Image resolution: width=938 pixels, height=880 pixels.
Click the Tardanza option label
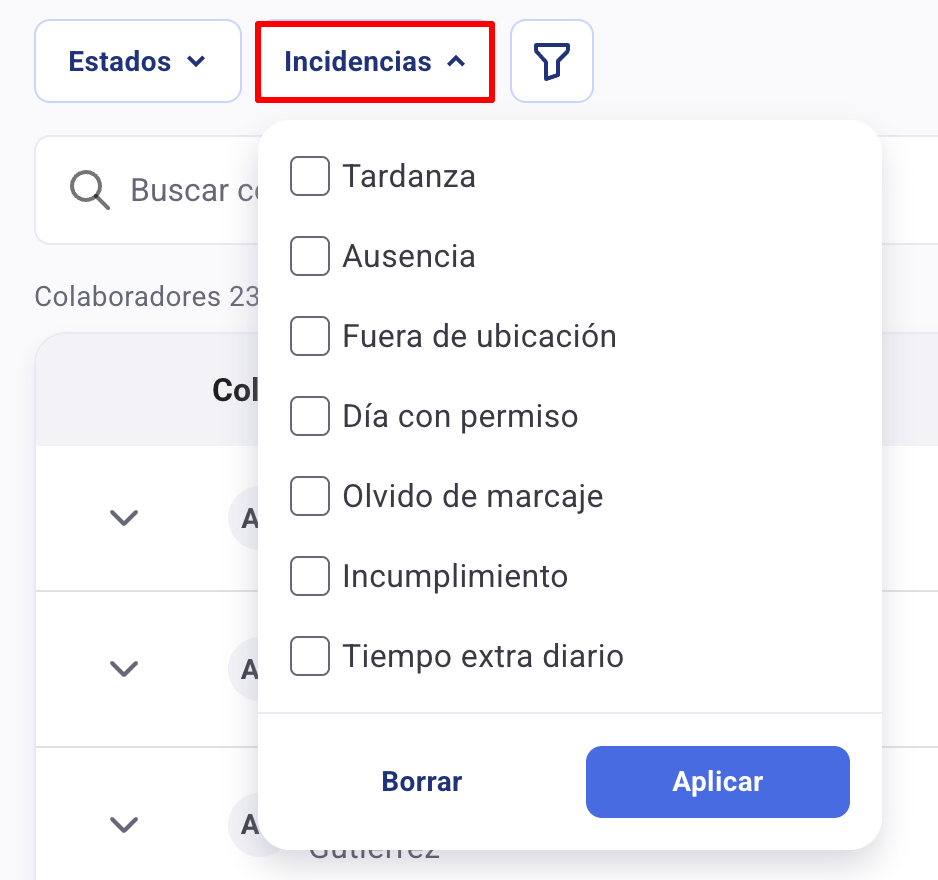pyautogui.click(x=409, y=177)
